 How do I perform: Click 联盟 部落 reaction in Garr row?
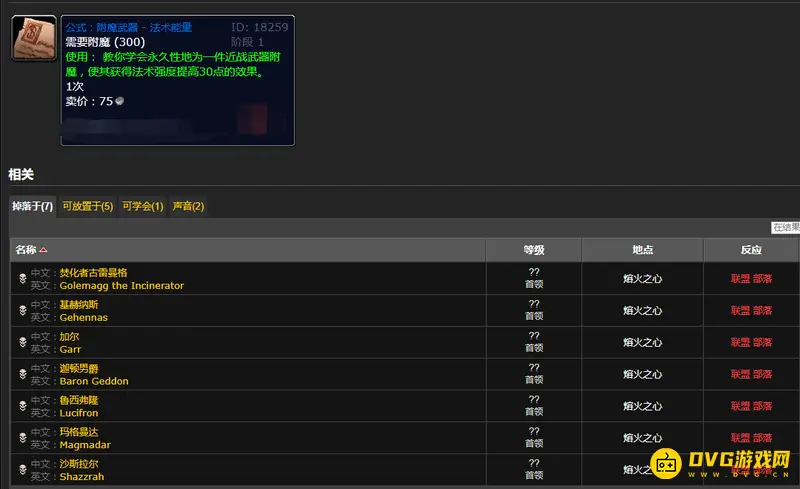point(751,343)
